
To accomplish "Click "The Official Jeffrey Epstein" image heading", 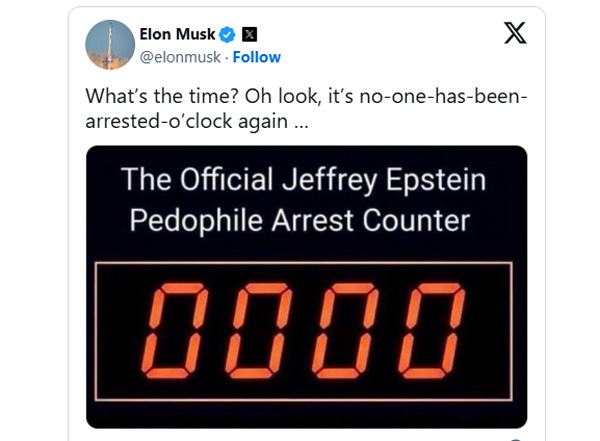I will (x=303, y=181).
